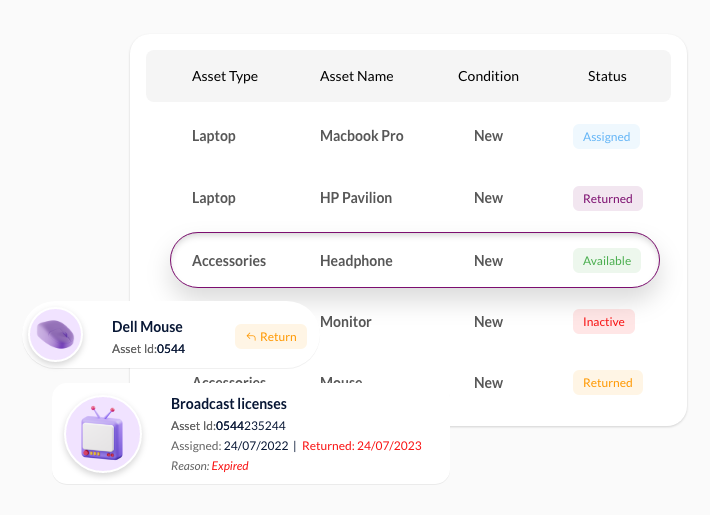This screenshot has height=515, width=710.
Task: Open the Macbook Pro asset entry
Action: point(361,136)
